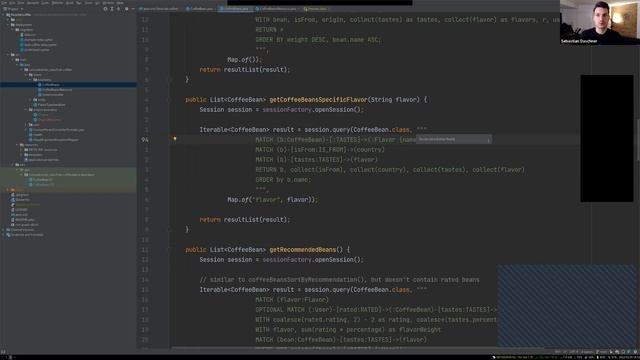Select application.properties in the project tree
The image size is (640, 360).
(42, 160)
